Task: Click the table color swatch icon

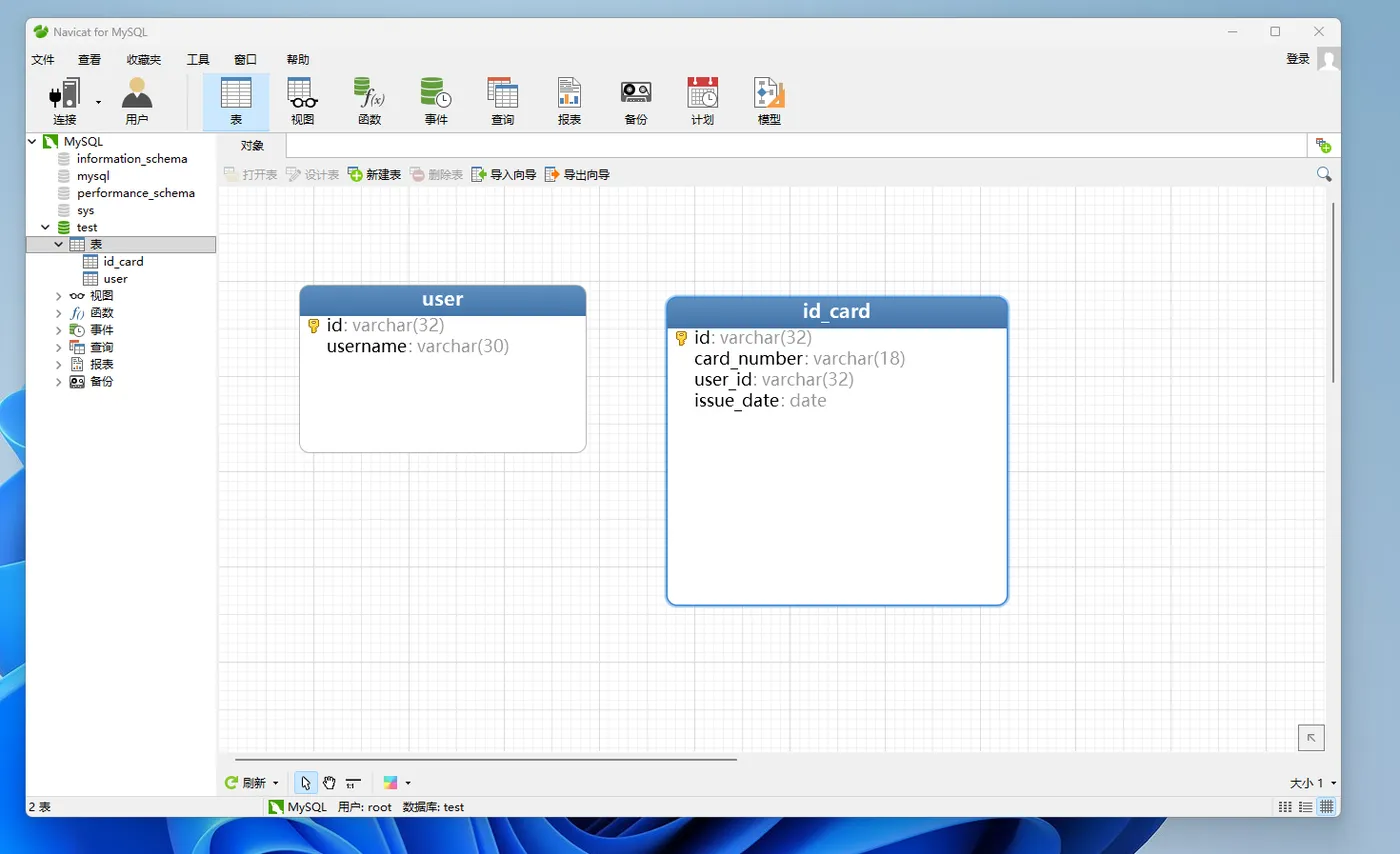Action: pos(390,783)
